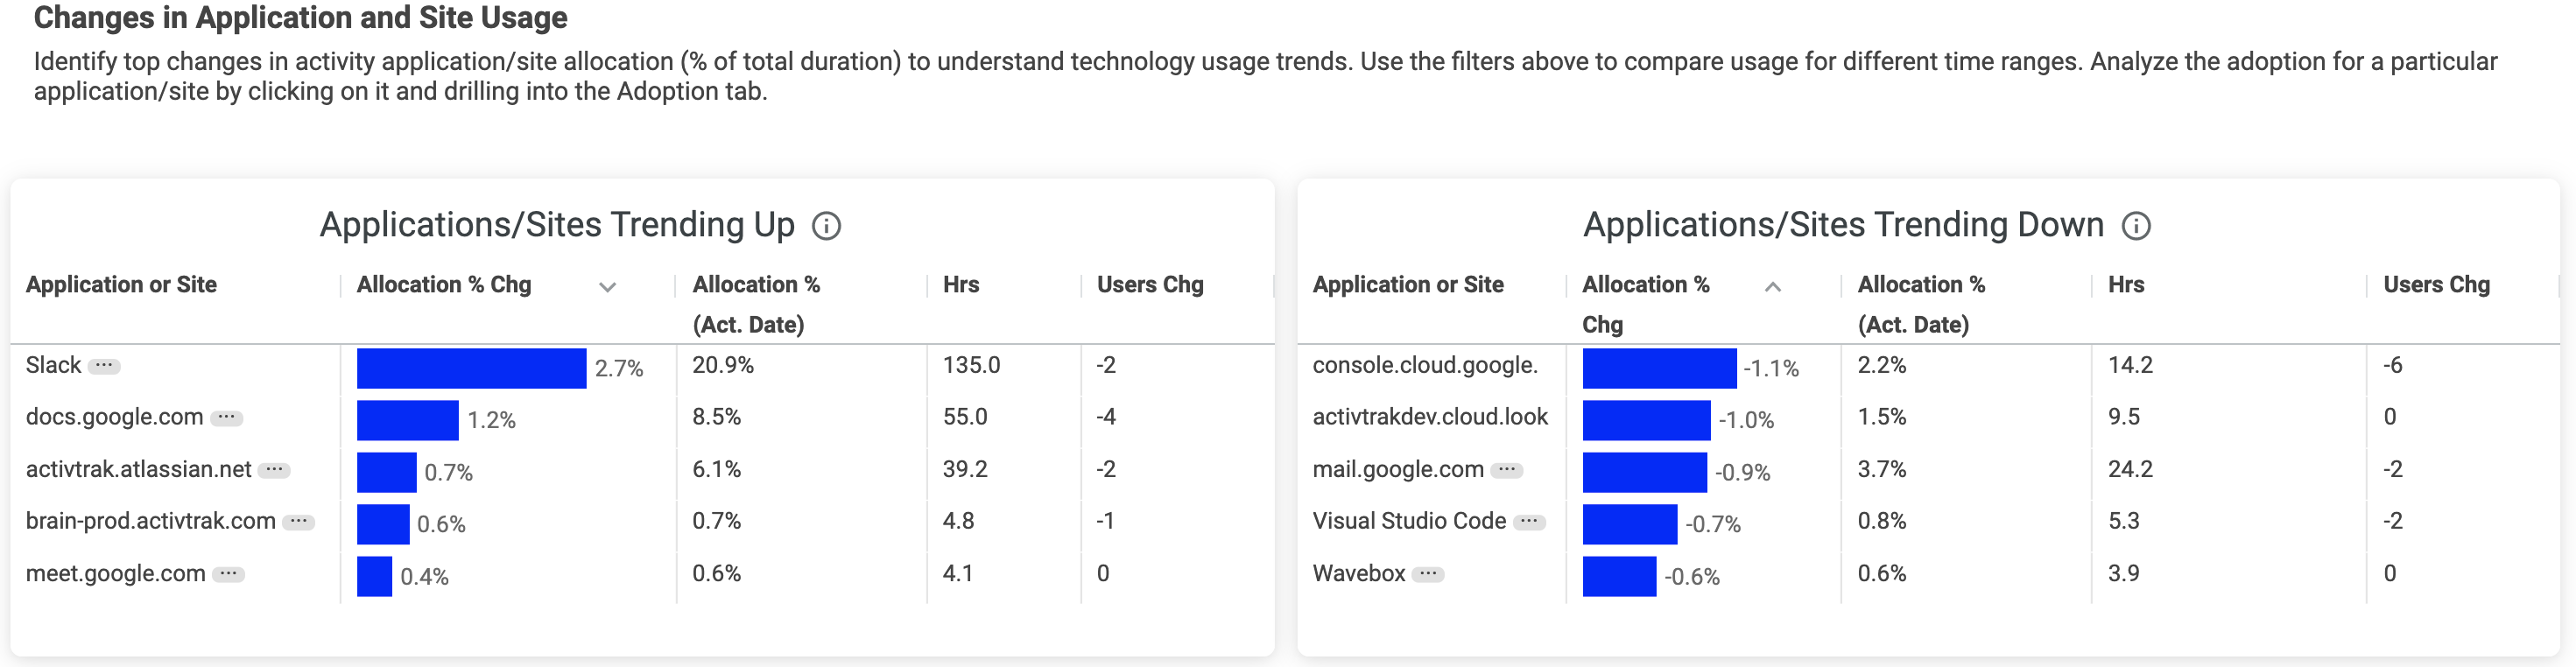Select activtrakdev.cloud.look site
2576x667 pixels.
pos(1430,417)
